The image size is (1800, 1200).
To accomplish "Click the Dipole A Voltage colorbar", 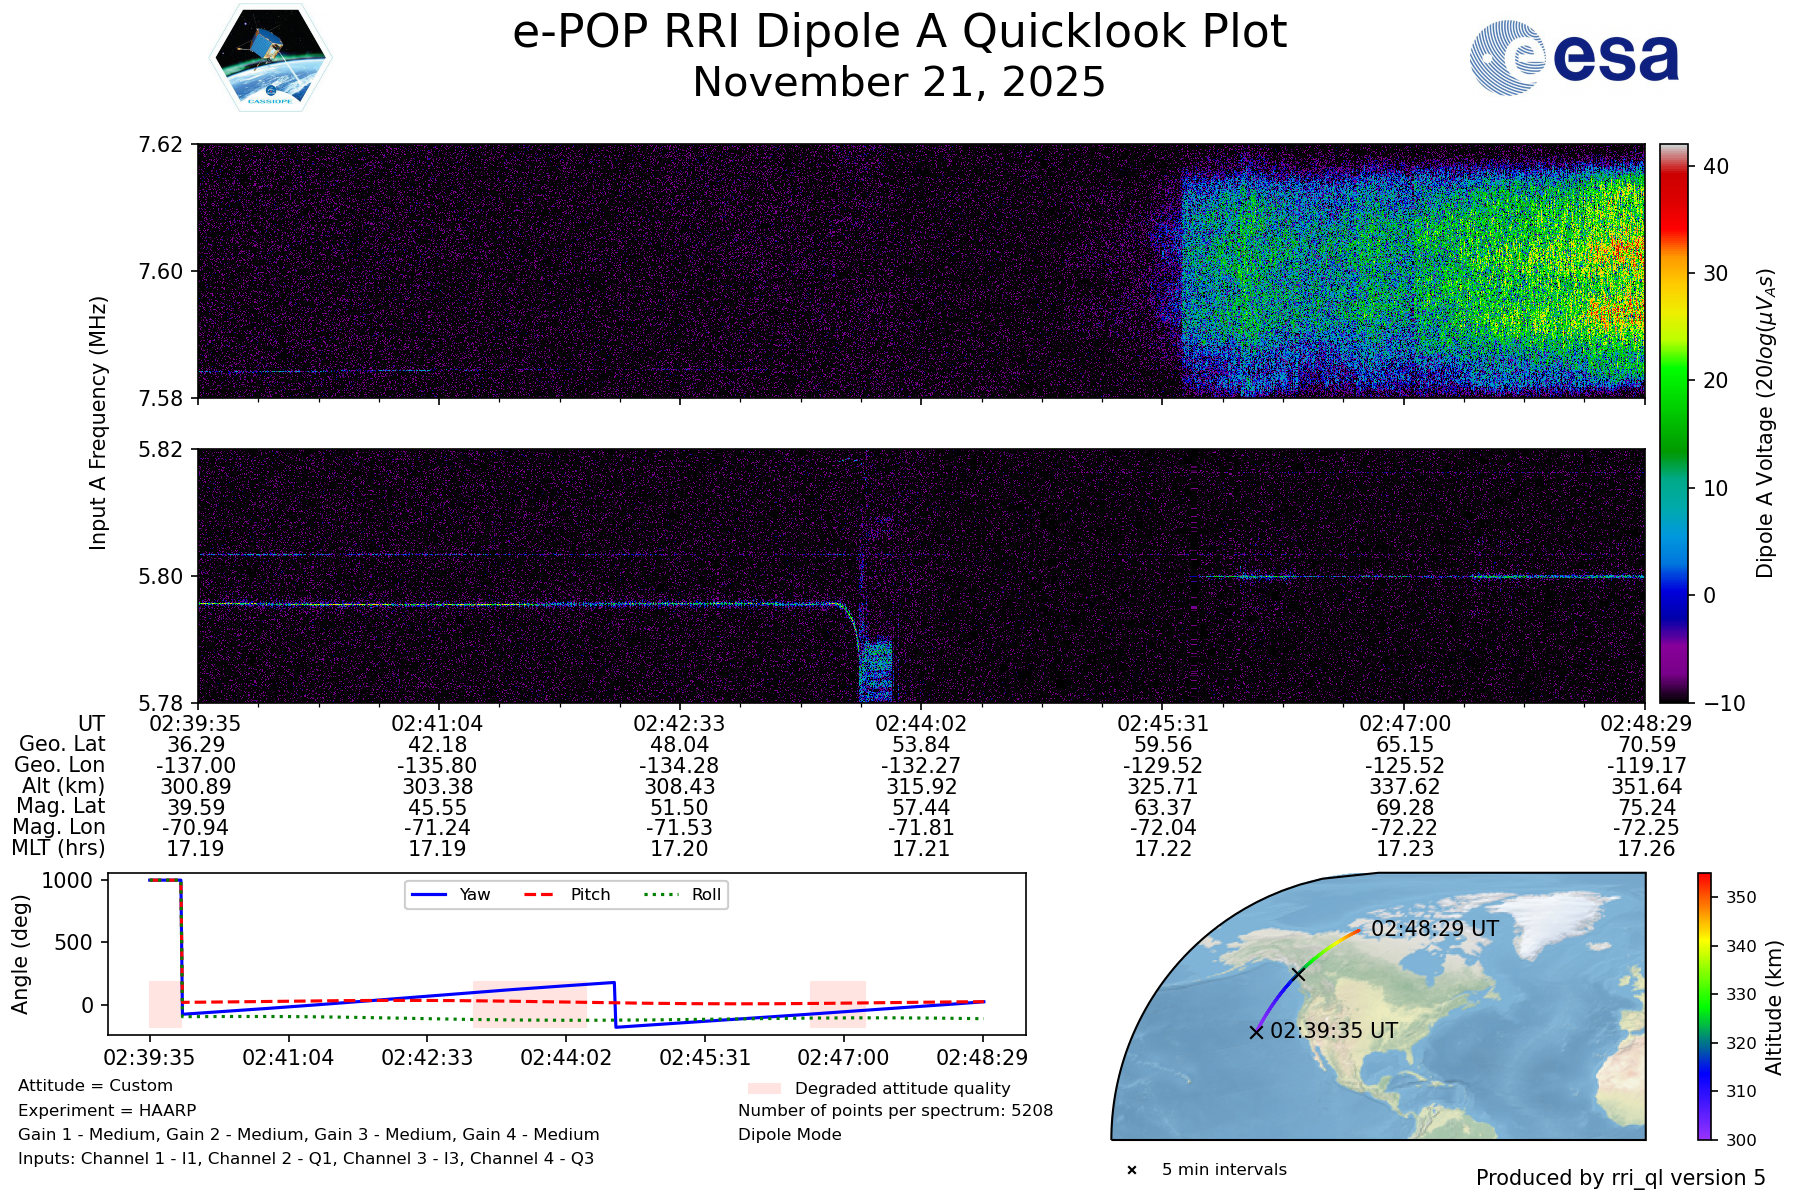I will pos(1673,423).
